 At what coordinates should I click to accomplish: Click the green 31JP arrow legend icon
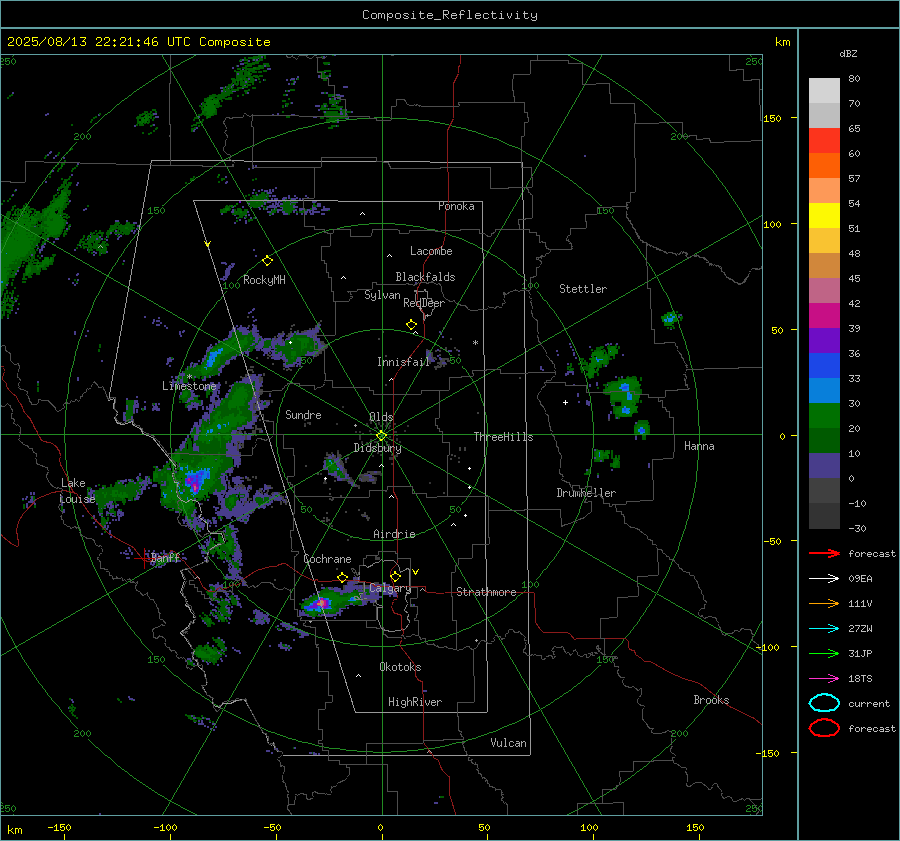click(x=824, y=653)
